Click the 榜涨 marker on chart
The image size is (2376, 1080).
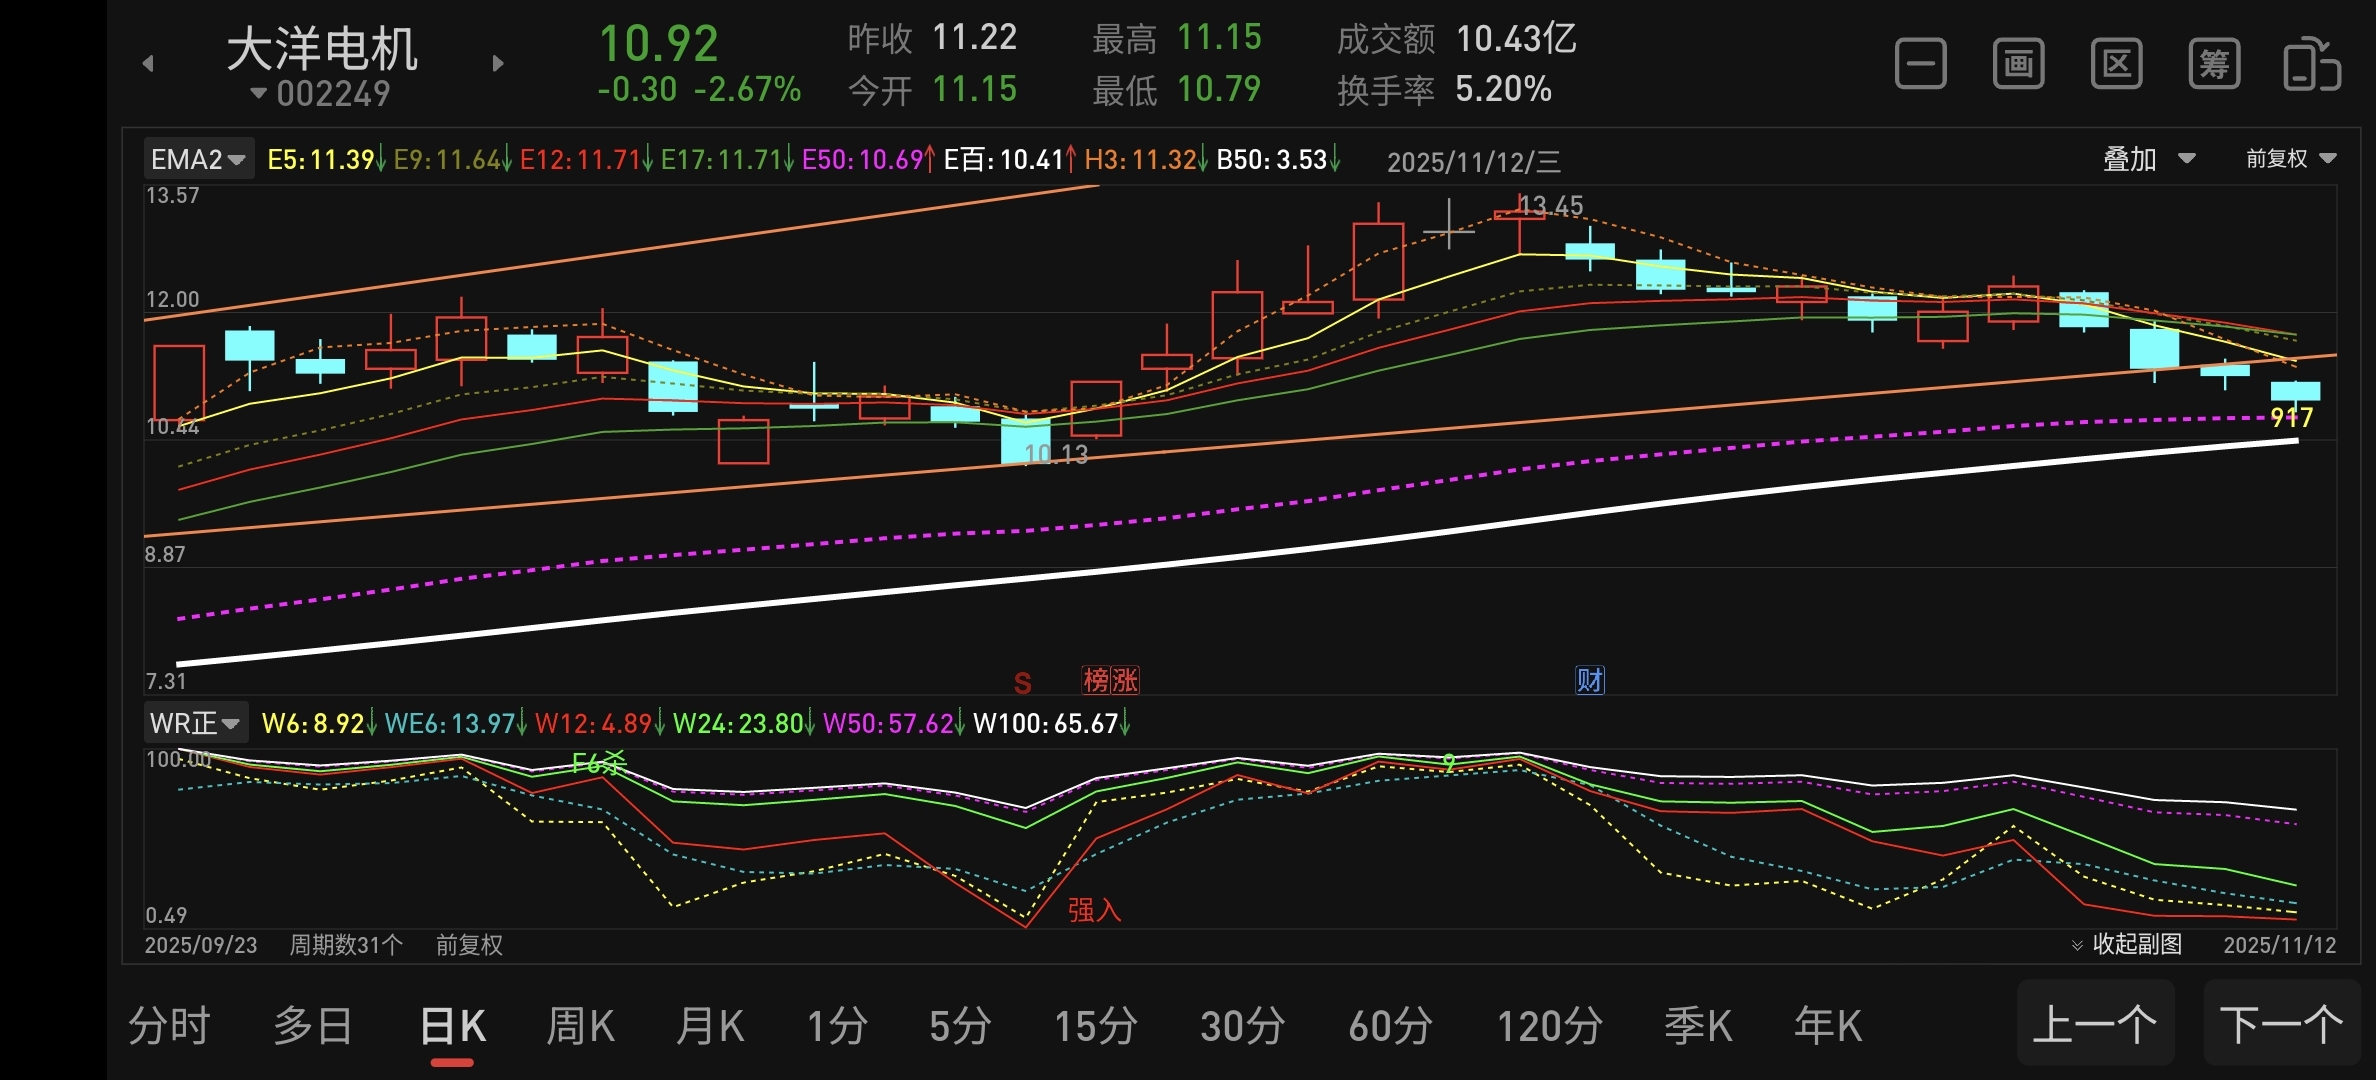(x=1110, y=681)
